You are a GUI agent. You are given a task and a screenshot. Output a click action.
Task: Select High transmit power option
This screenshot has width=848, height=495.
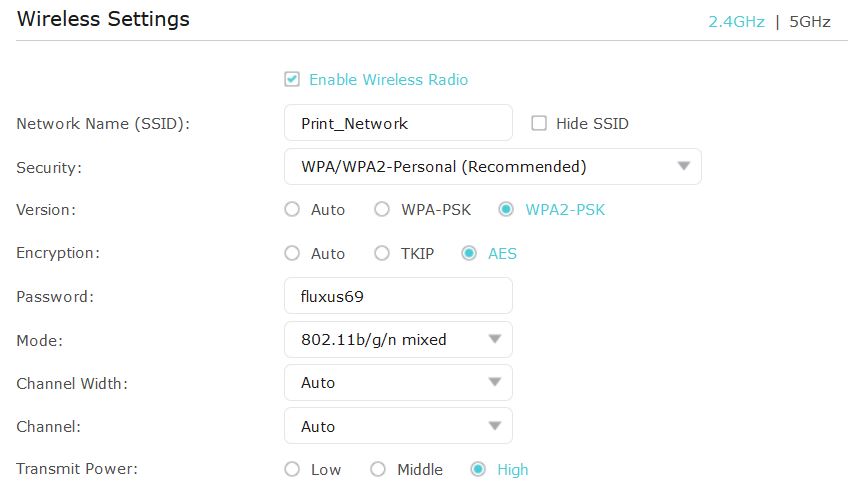478,469
